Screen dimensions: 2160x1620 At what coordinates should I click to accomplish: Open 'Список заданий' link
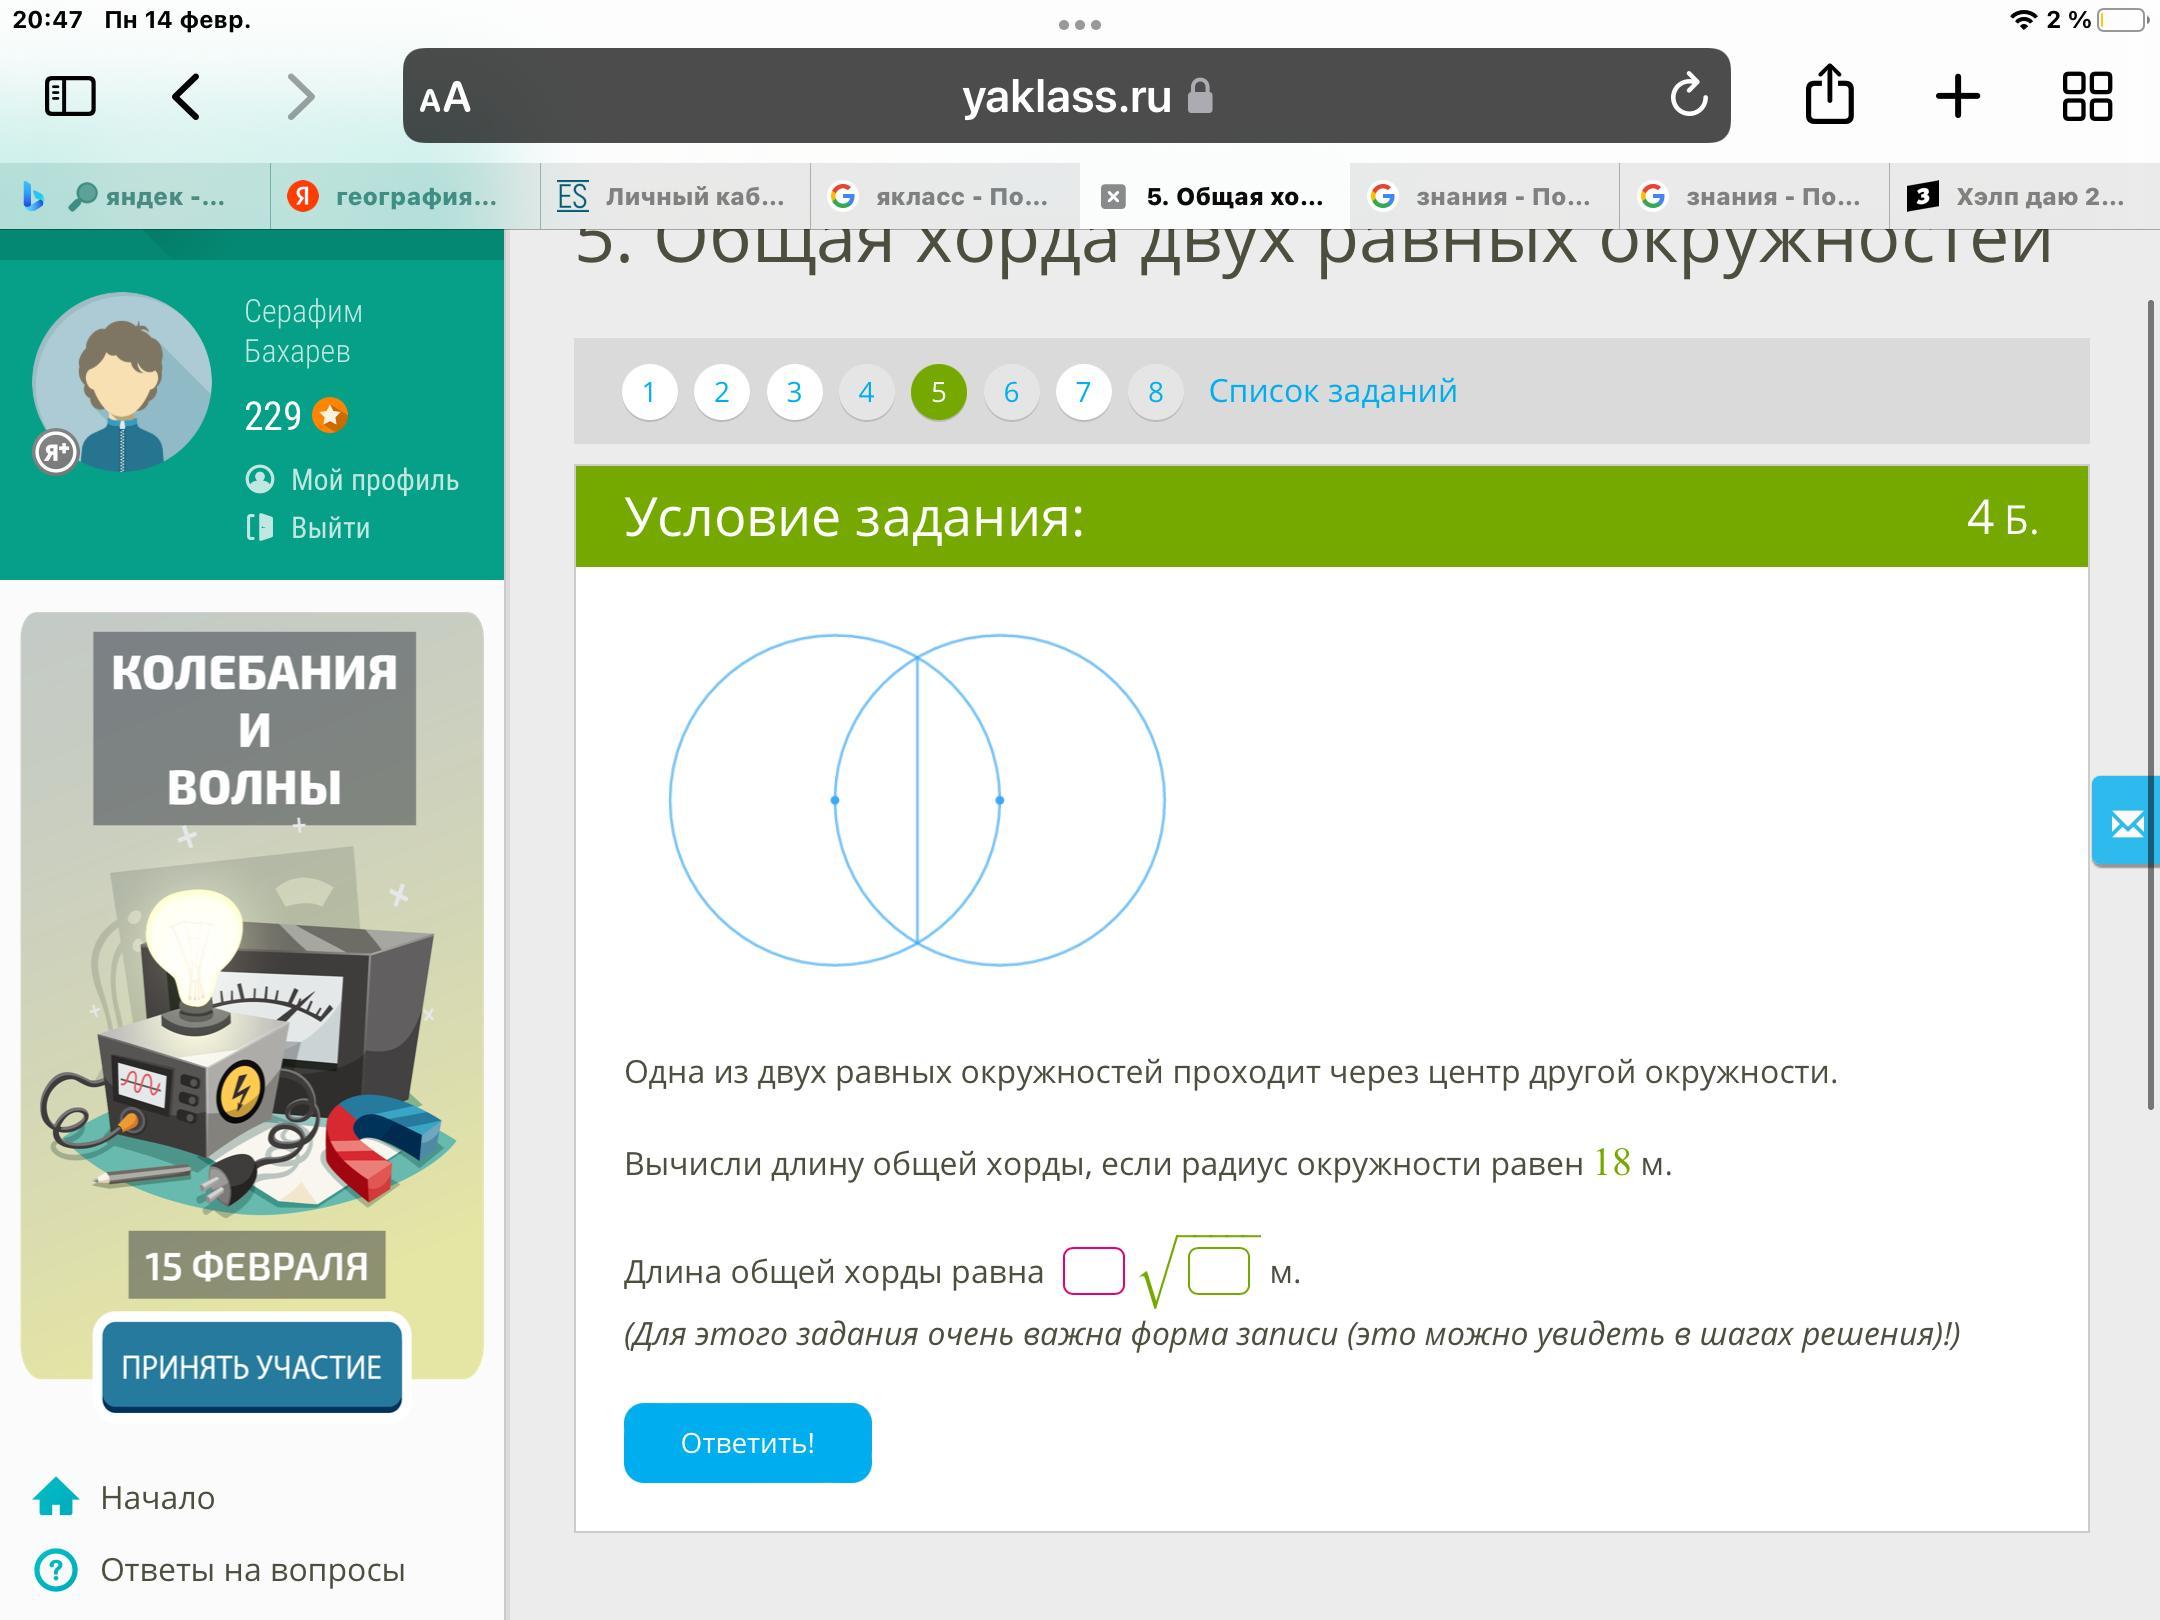pos(1332,391)
